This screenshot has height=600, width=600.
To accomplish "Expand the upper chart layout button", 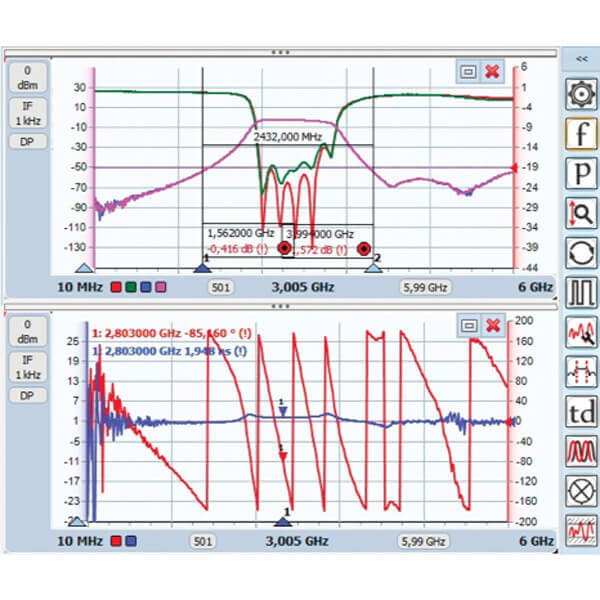I will click(x=468, y=71).
